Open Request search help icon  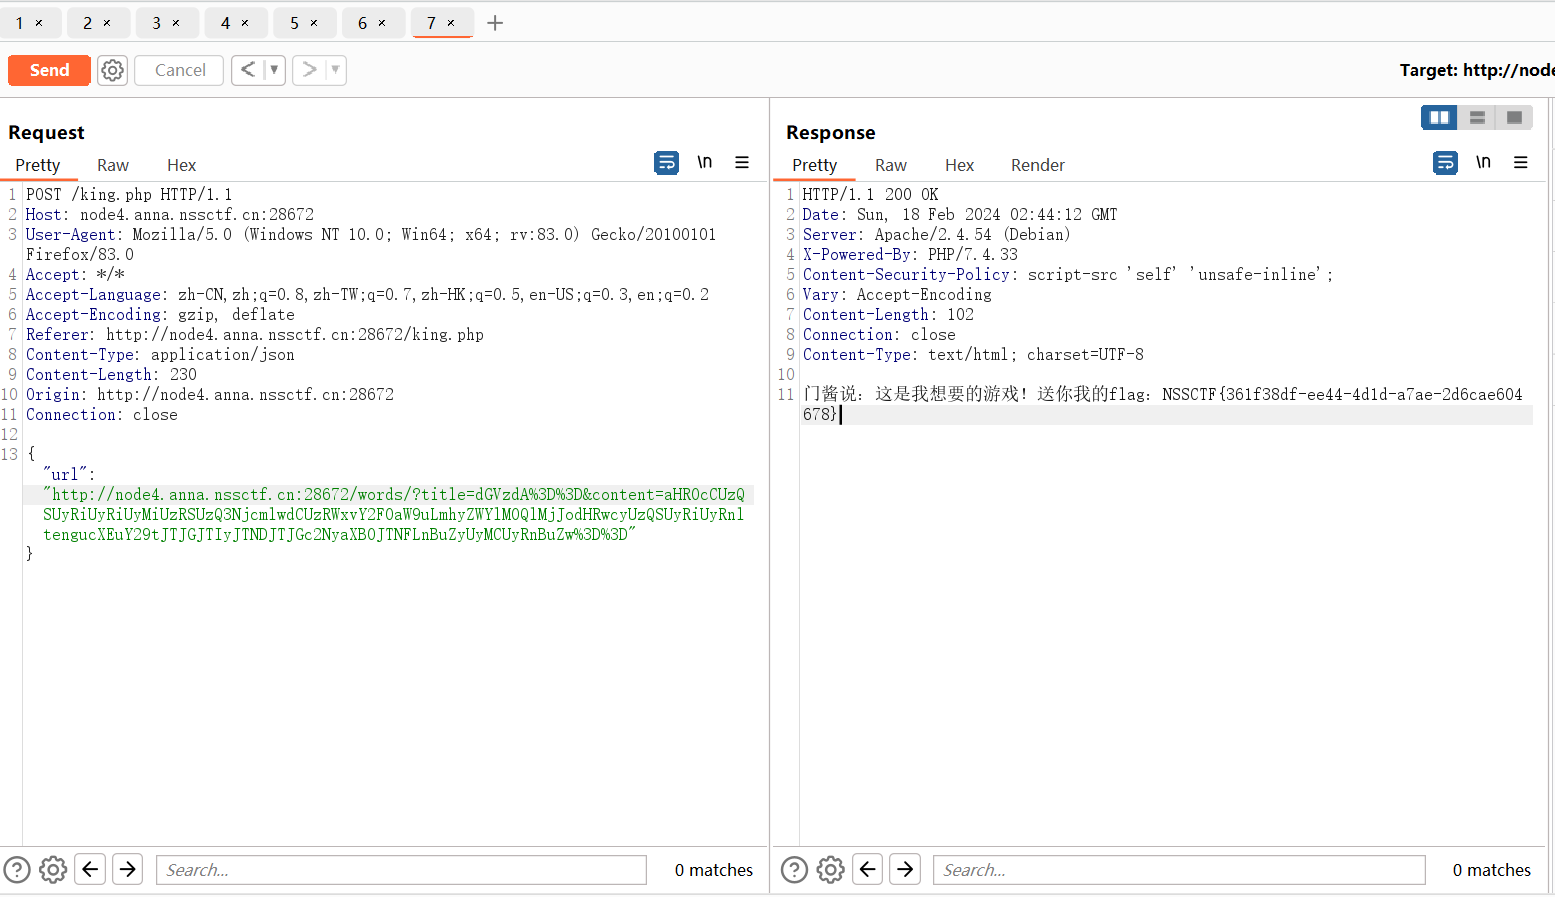17,870
